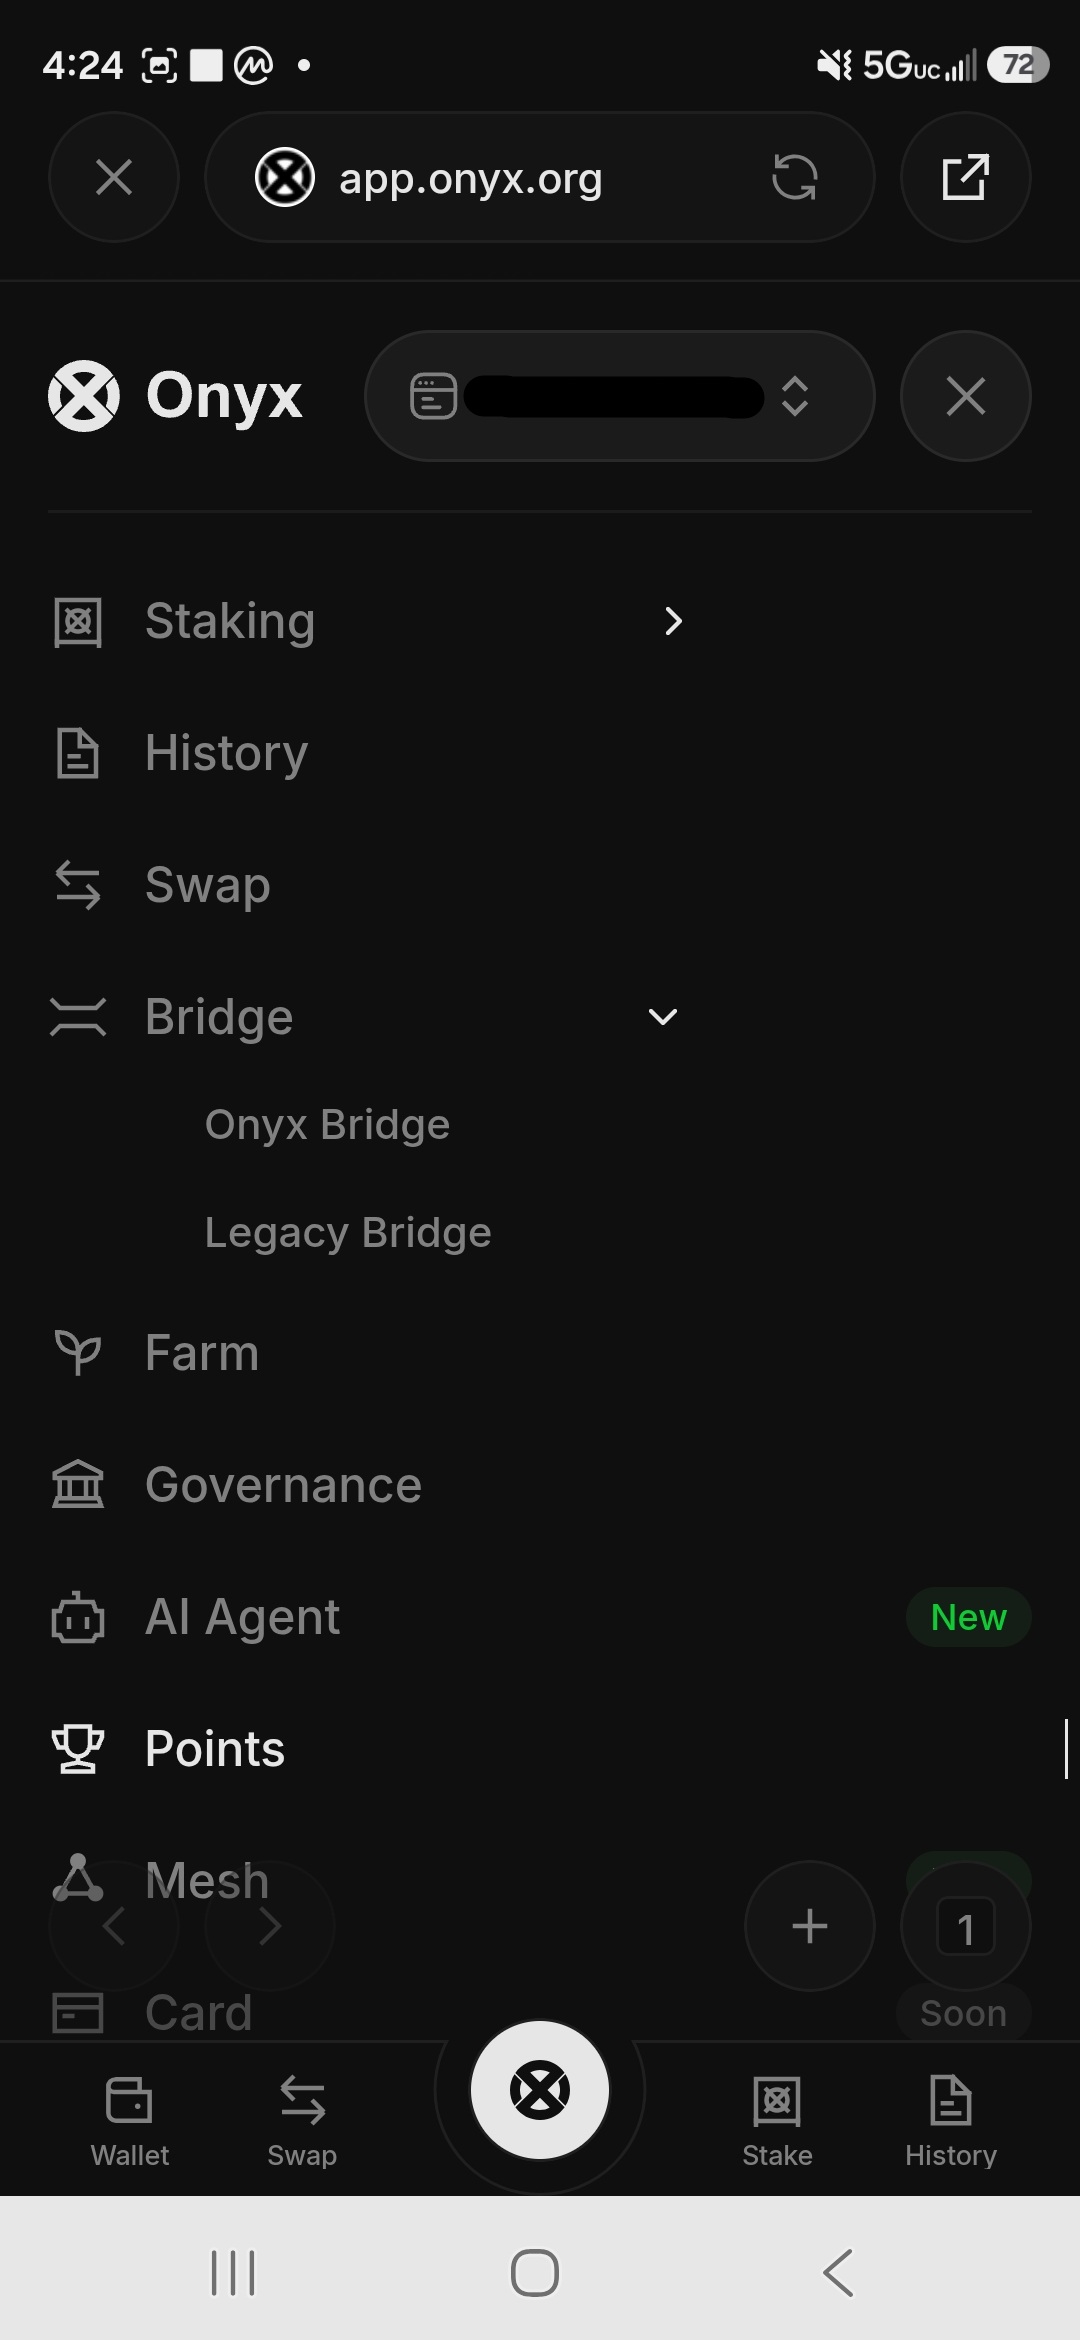Show open tabs counter
The height and width of the screenshot is (2340, 1080).
pyautogui.click(x=965, y=1926)
